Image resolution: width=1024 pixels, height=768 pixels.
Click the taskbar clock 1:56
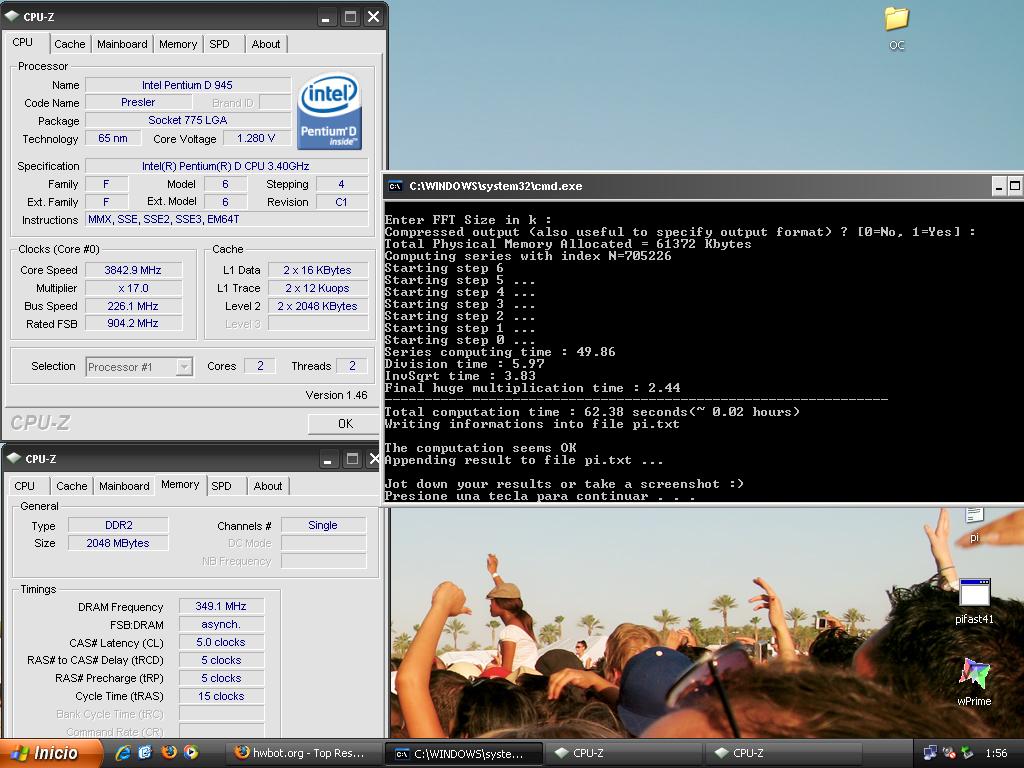pos(996,753)
